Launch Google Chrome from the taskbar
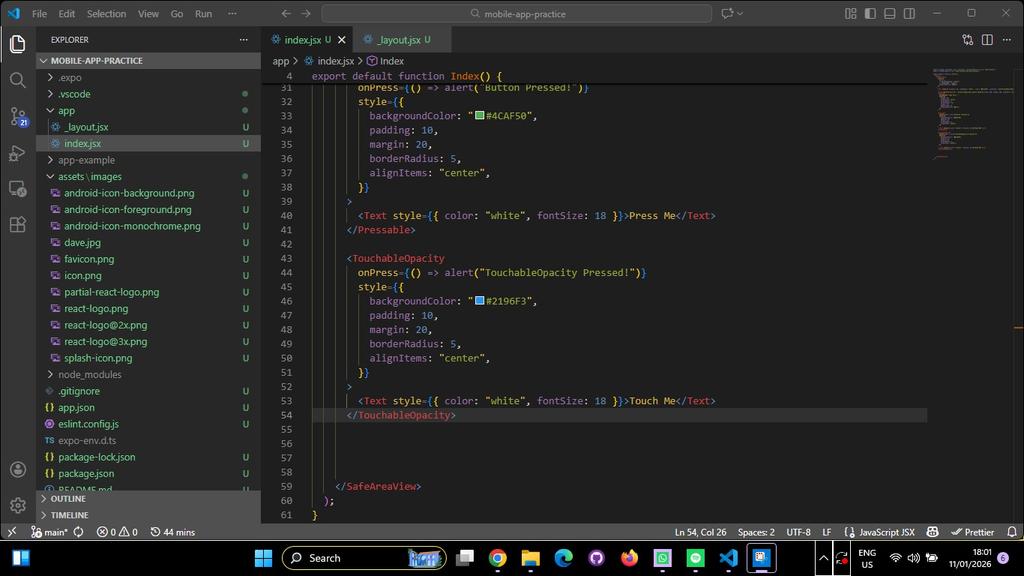Image resolution: width=1024 pixels, height=576 pixels. click(x=498, y=558)
